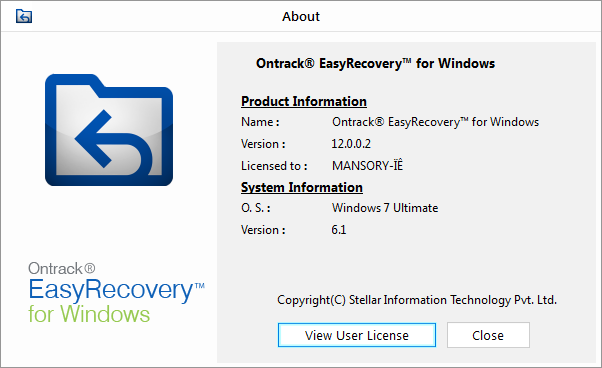Click the About title text

pyautogui.click(x=301, y=17)
